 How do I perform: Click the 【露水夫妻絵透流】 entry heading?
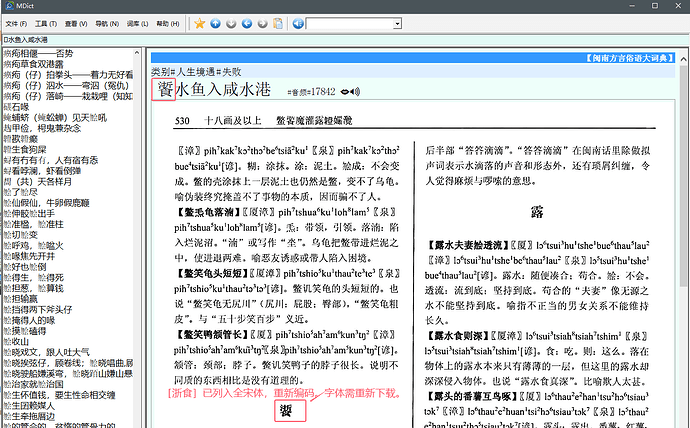[x=467, y=245]
